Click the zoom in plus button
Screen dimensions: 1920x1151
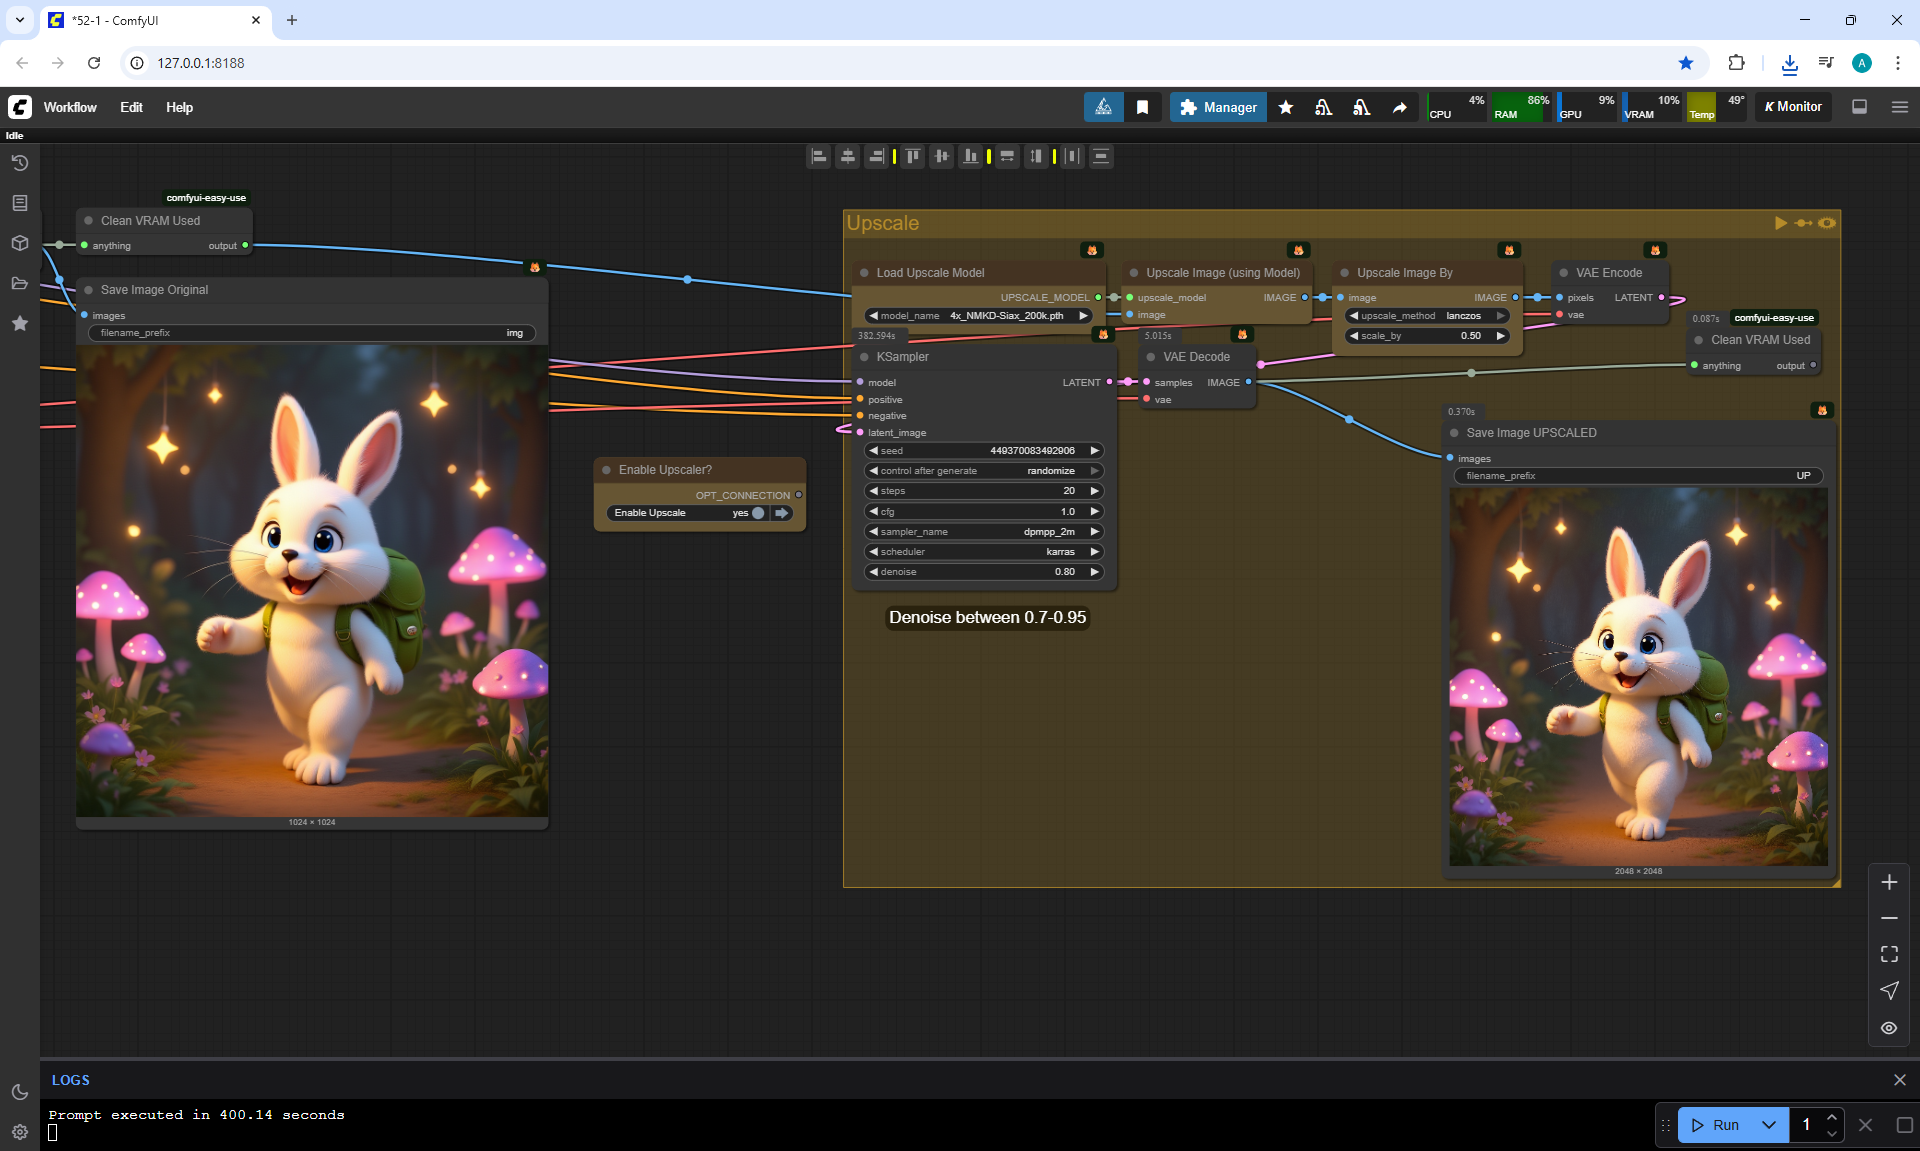click(x=1888, y=882)
